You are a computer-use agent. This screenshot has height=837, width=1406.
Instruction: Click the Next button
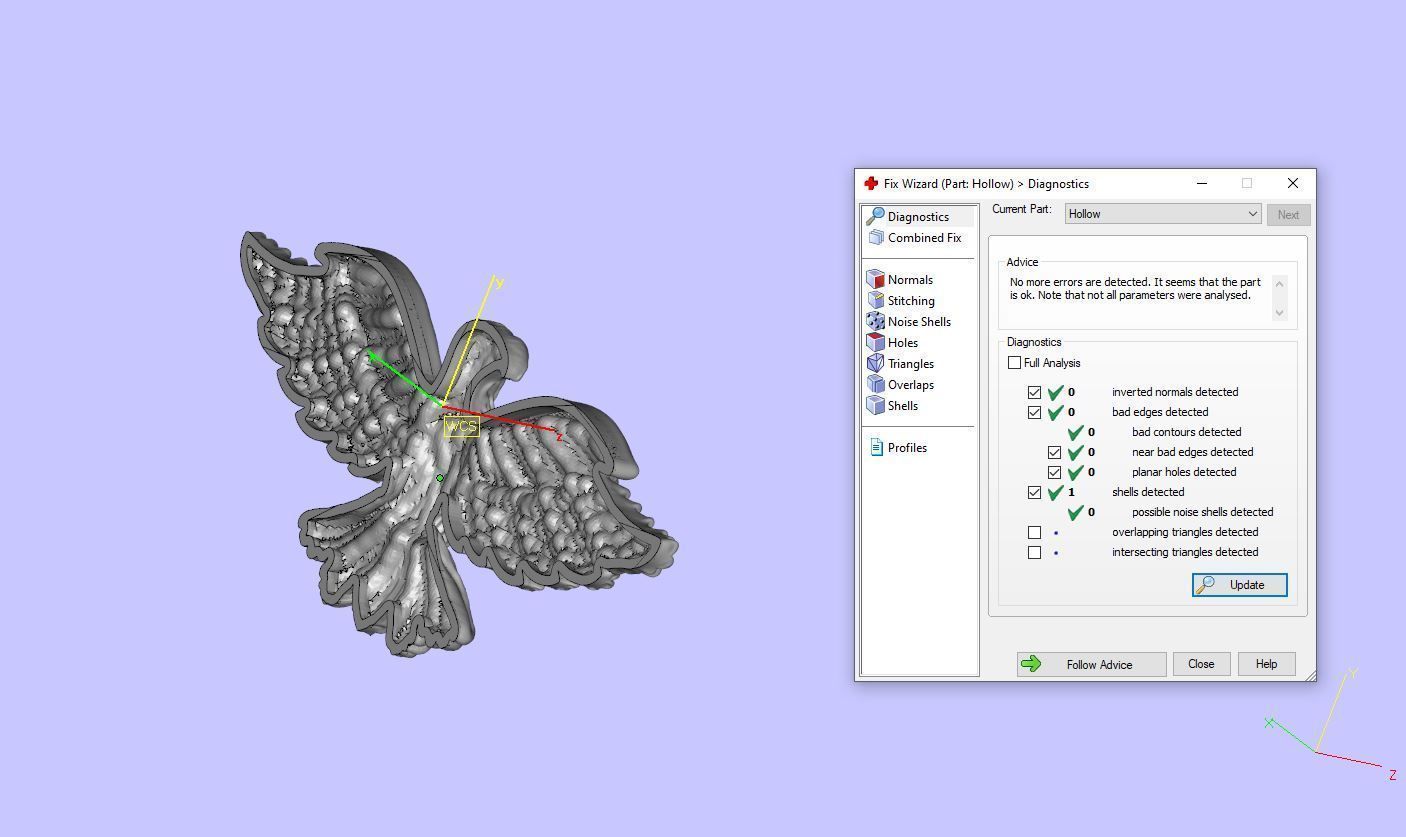1288,214
